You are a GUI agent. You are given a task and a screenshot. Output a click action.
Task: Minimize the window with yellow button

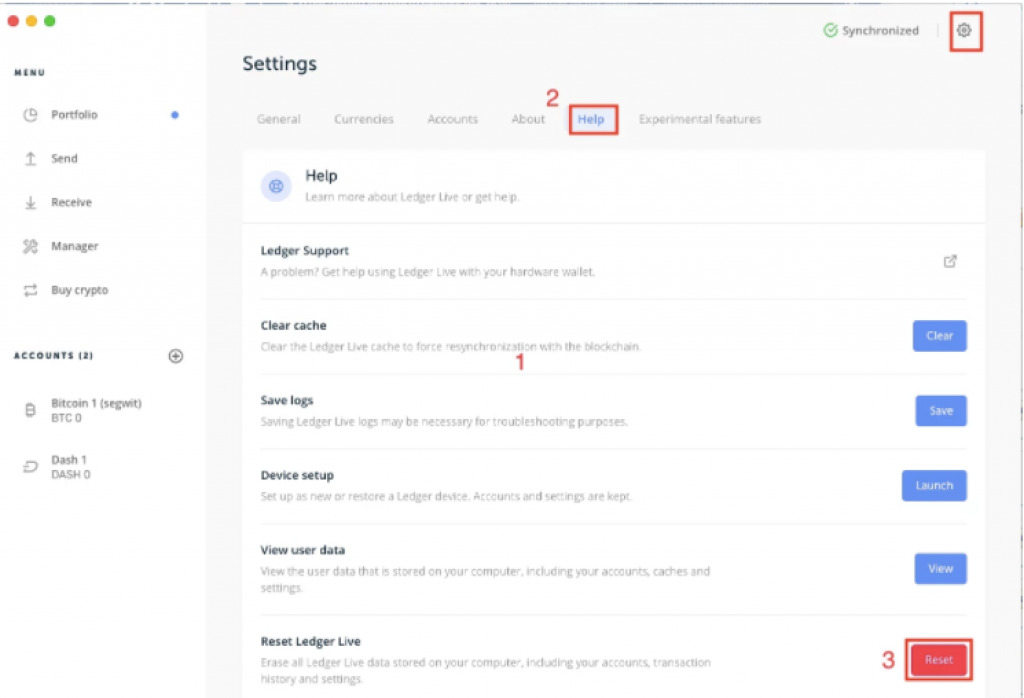coord(31,21)
